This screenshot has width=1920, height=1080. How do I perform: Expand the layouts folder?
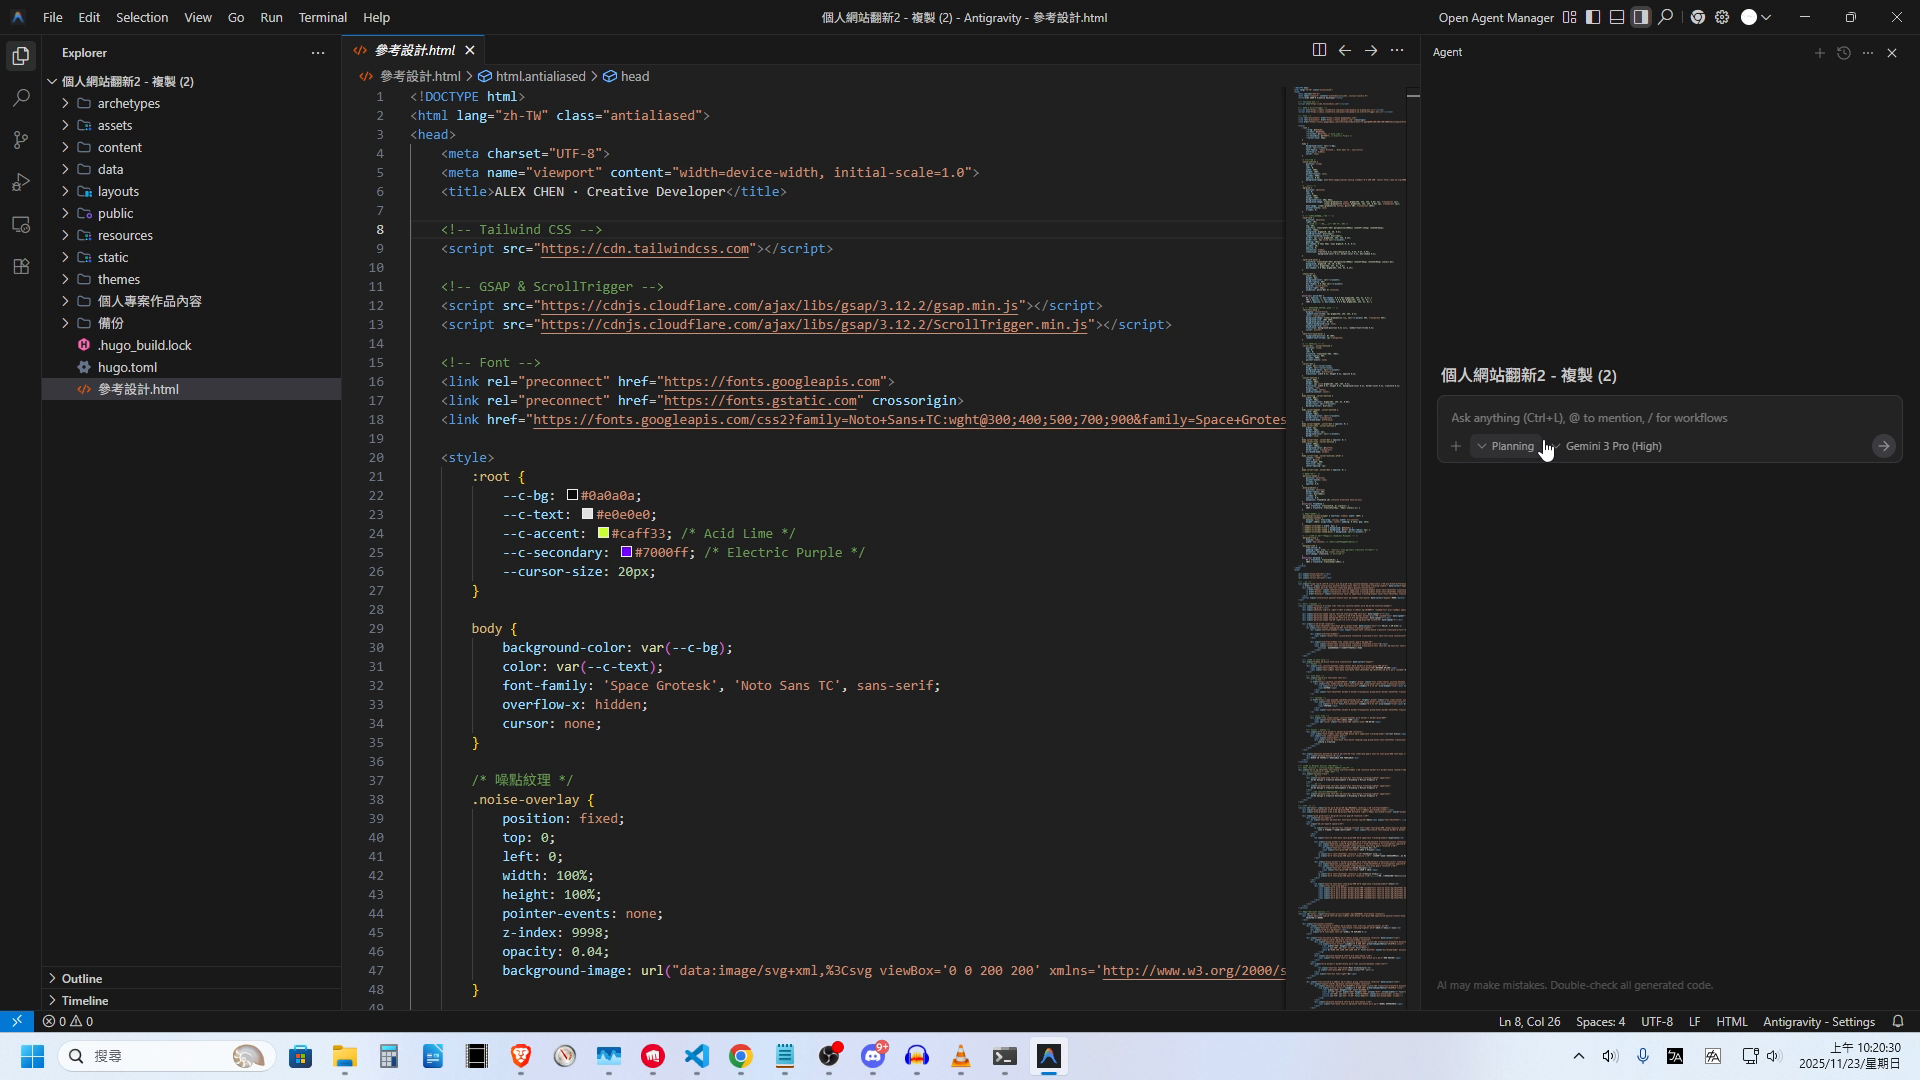point(118,191)
